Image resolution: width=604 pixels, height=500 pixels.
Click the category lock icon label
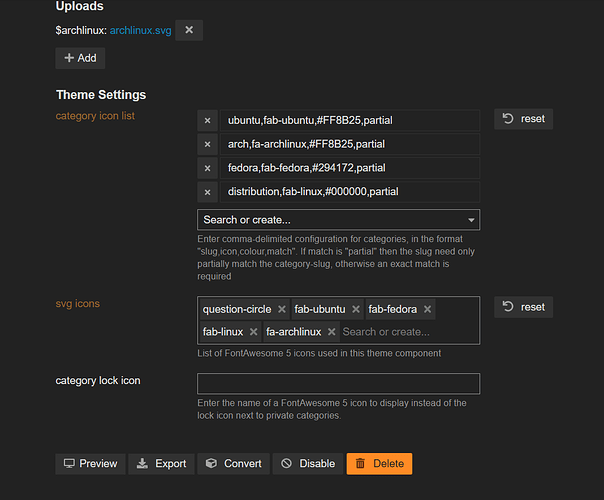[x=98, y=381]
